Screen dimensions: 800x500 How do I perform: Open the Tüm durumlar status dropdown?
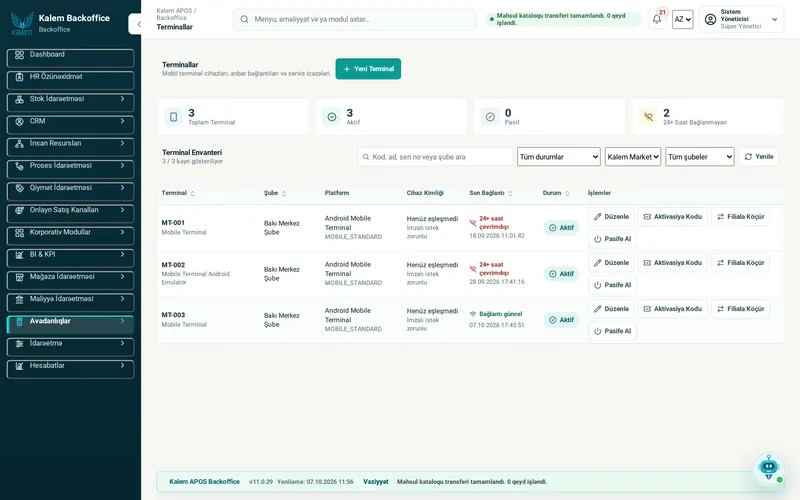pos(559,157)
